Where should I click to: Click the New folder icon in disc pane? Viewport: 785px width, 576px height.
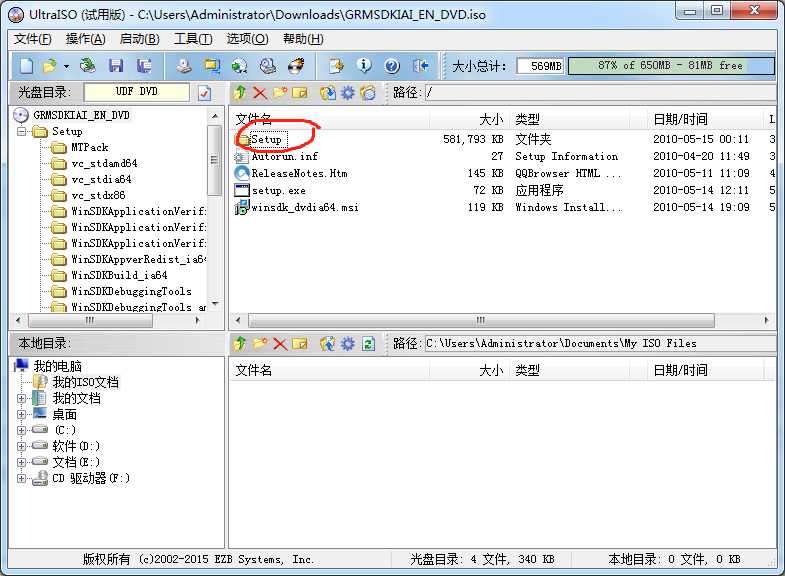pyautogui.click(x=280, y=93)
